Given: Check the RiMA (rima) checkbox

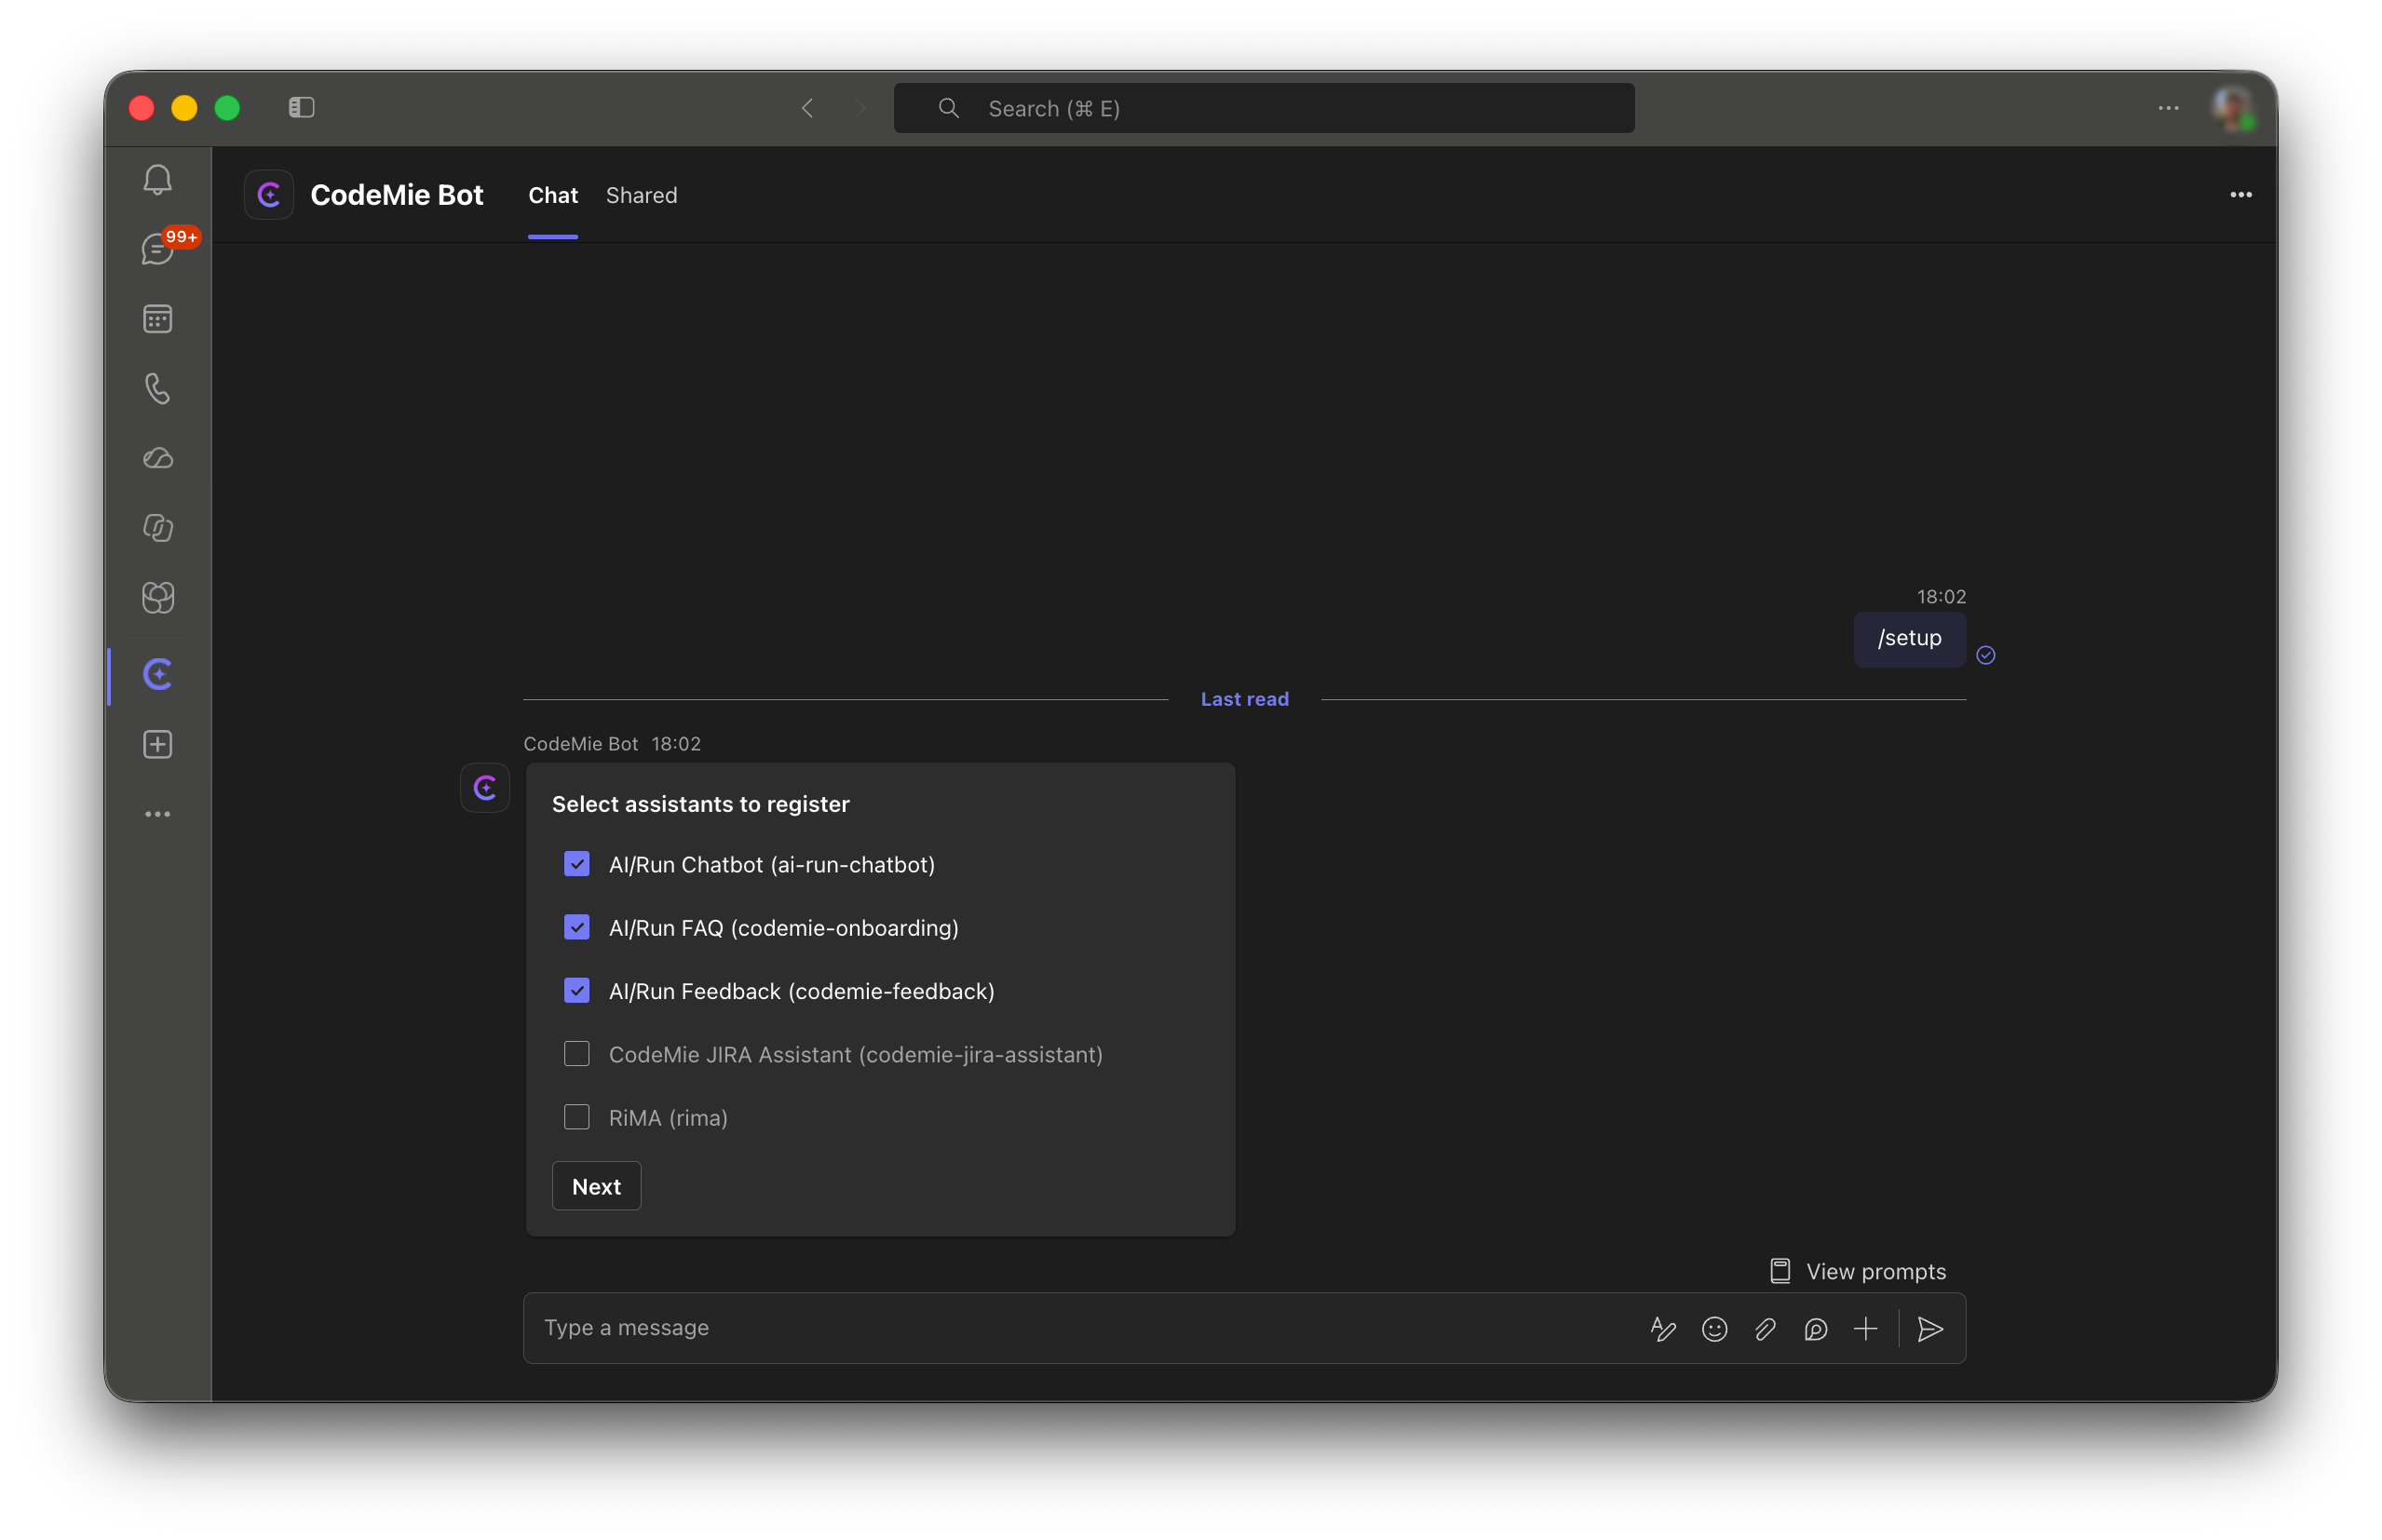Looking at the screenshot, I should (576, 1117).
